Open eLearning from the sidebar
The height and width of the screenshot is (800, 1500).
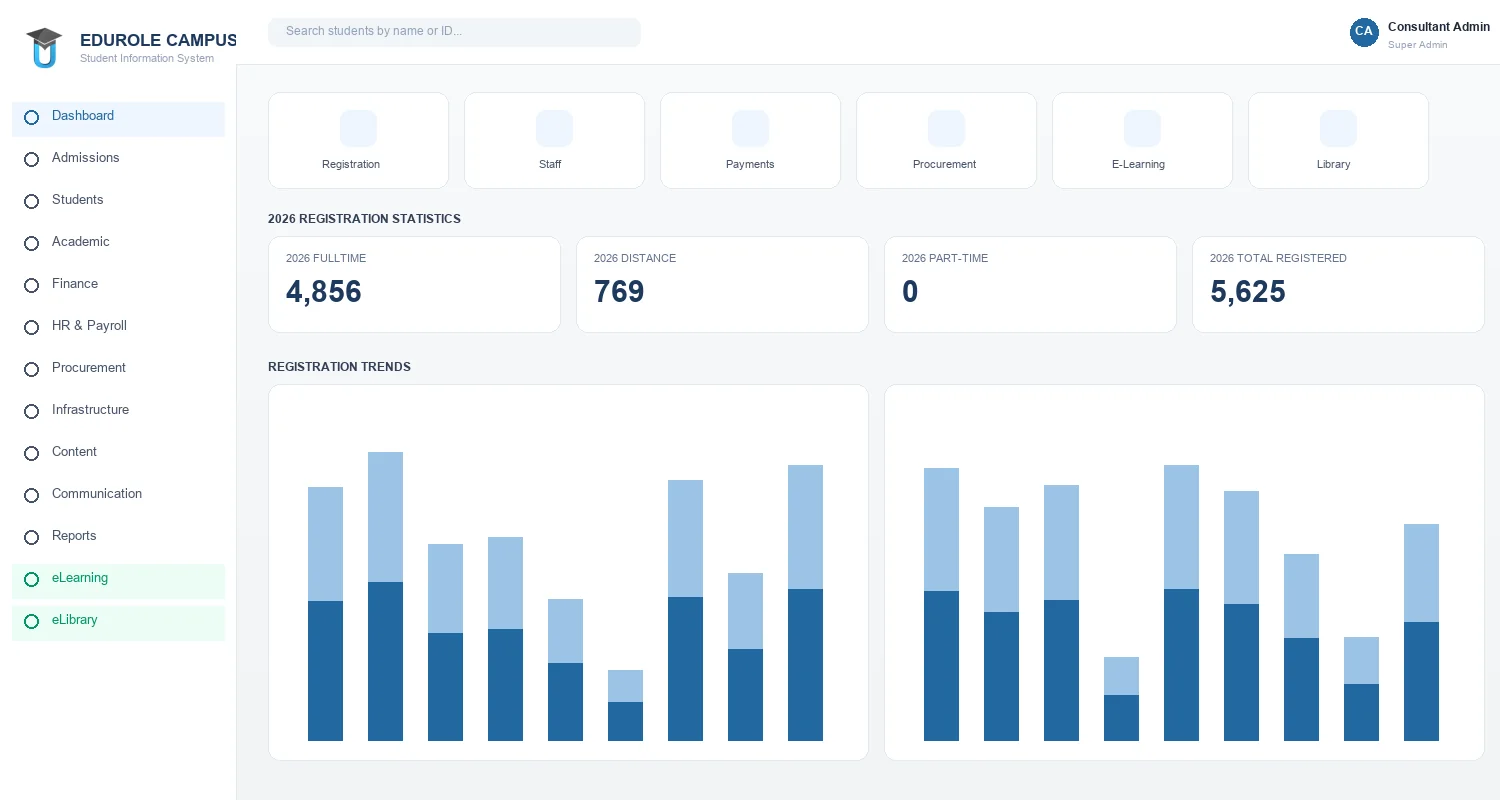pyautogui.click(x=118, y=580)
